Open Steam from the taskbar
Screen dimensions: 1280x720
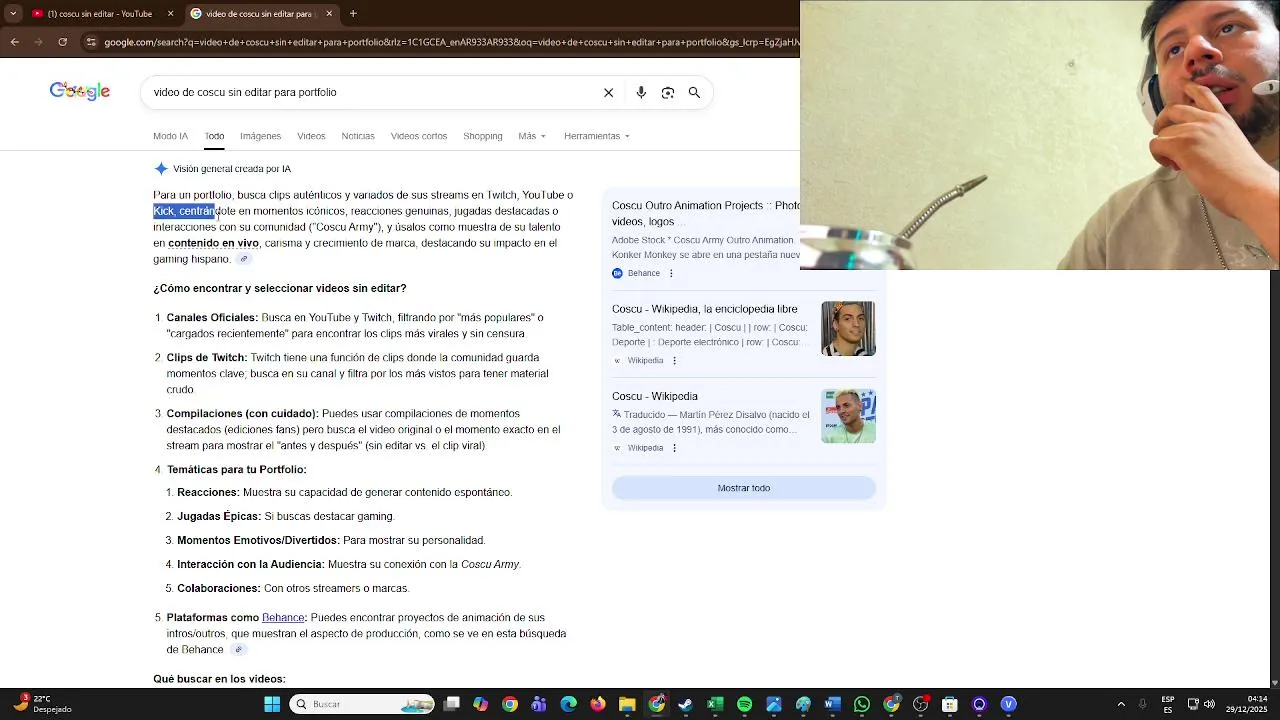point(686,704)
